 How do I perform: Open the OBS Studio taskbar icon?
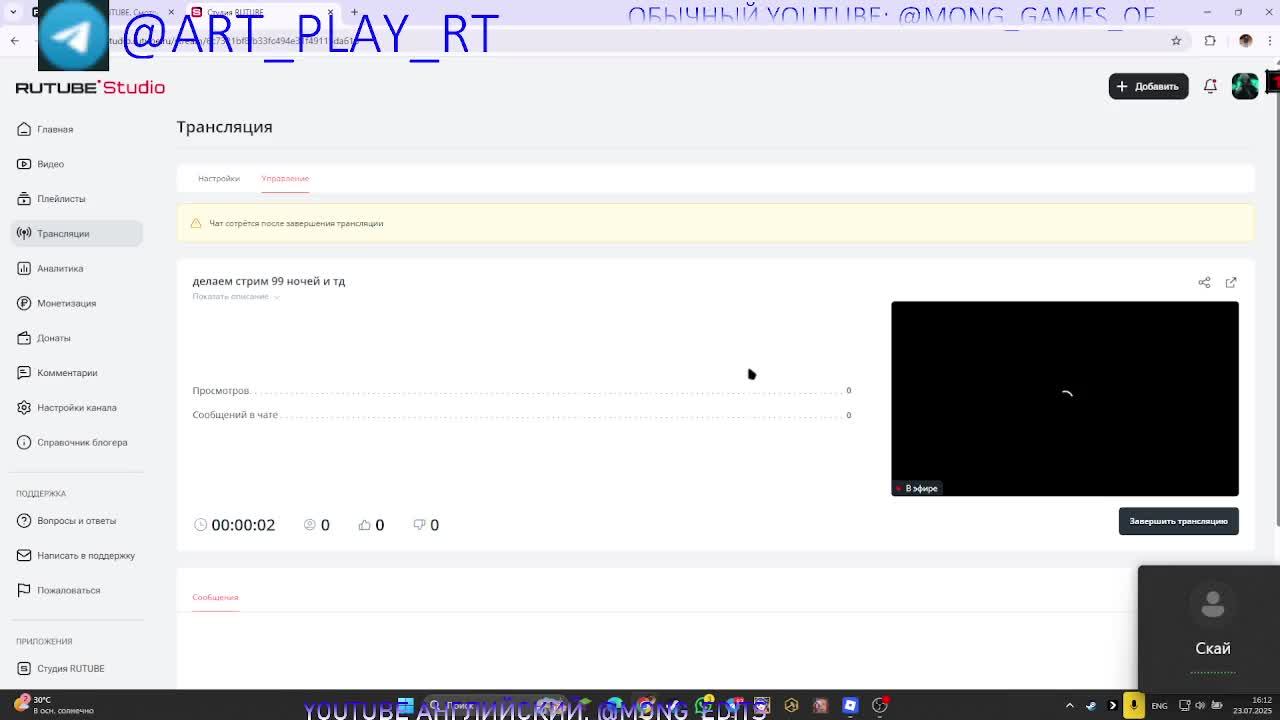tap(880, 706)
